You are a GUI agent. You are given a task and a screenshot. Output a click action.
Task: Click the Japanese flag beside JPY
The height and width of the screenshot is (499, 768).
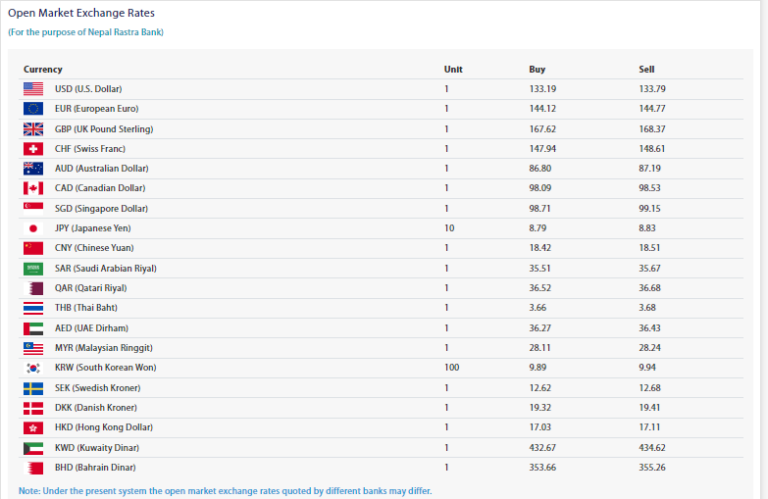pos(33,228)
